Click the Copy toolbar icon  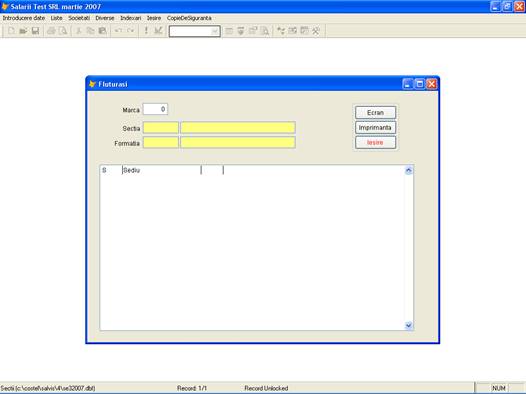click(90, 31)
